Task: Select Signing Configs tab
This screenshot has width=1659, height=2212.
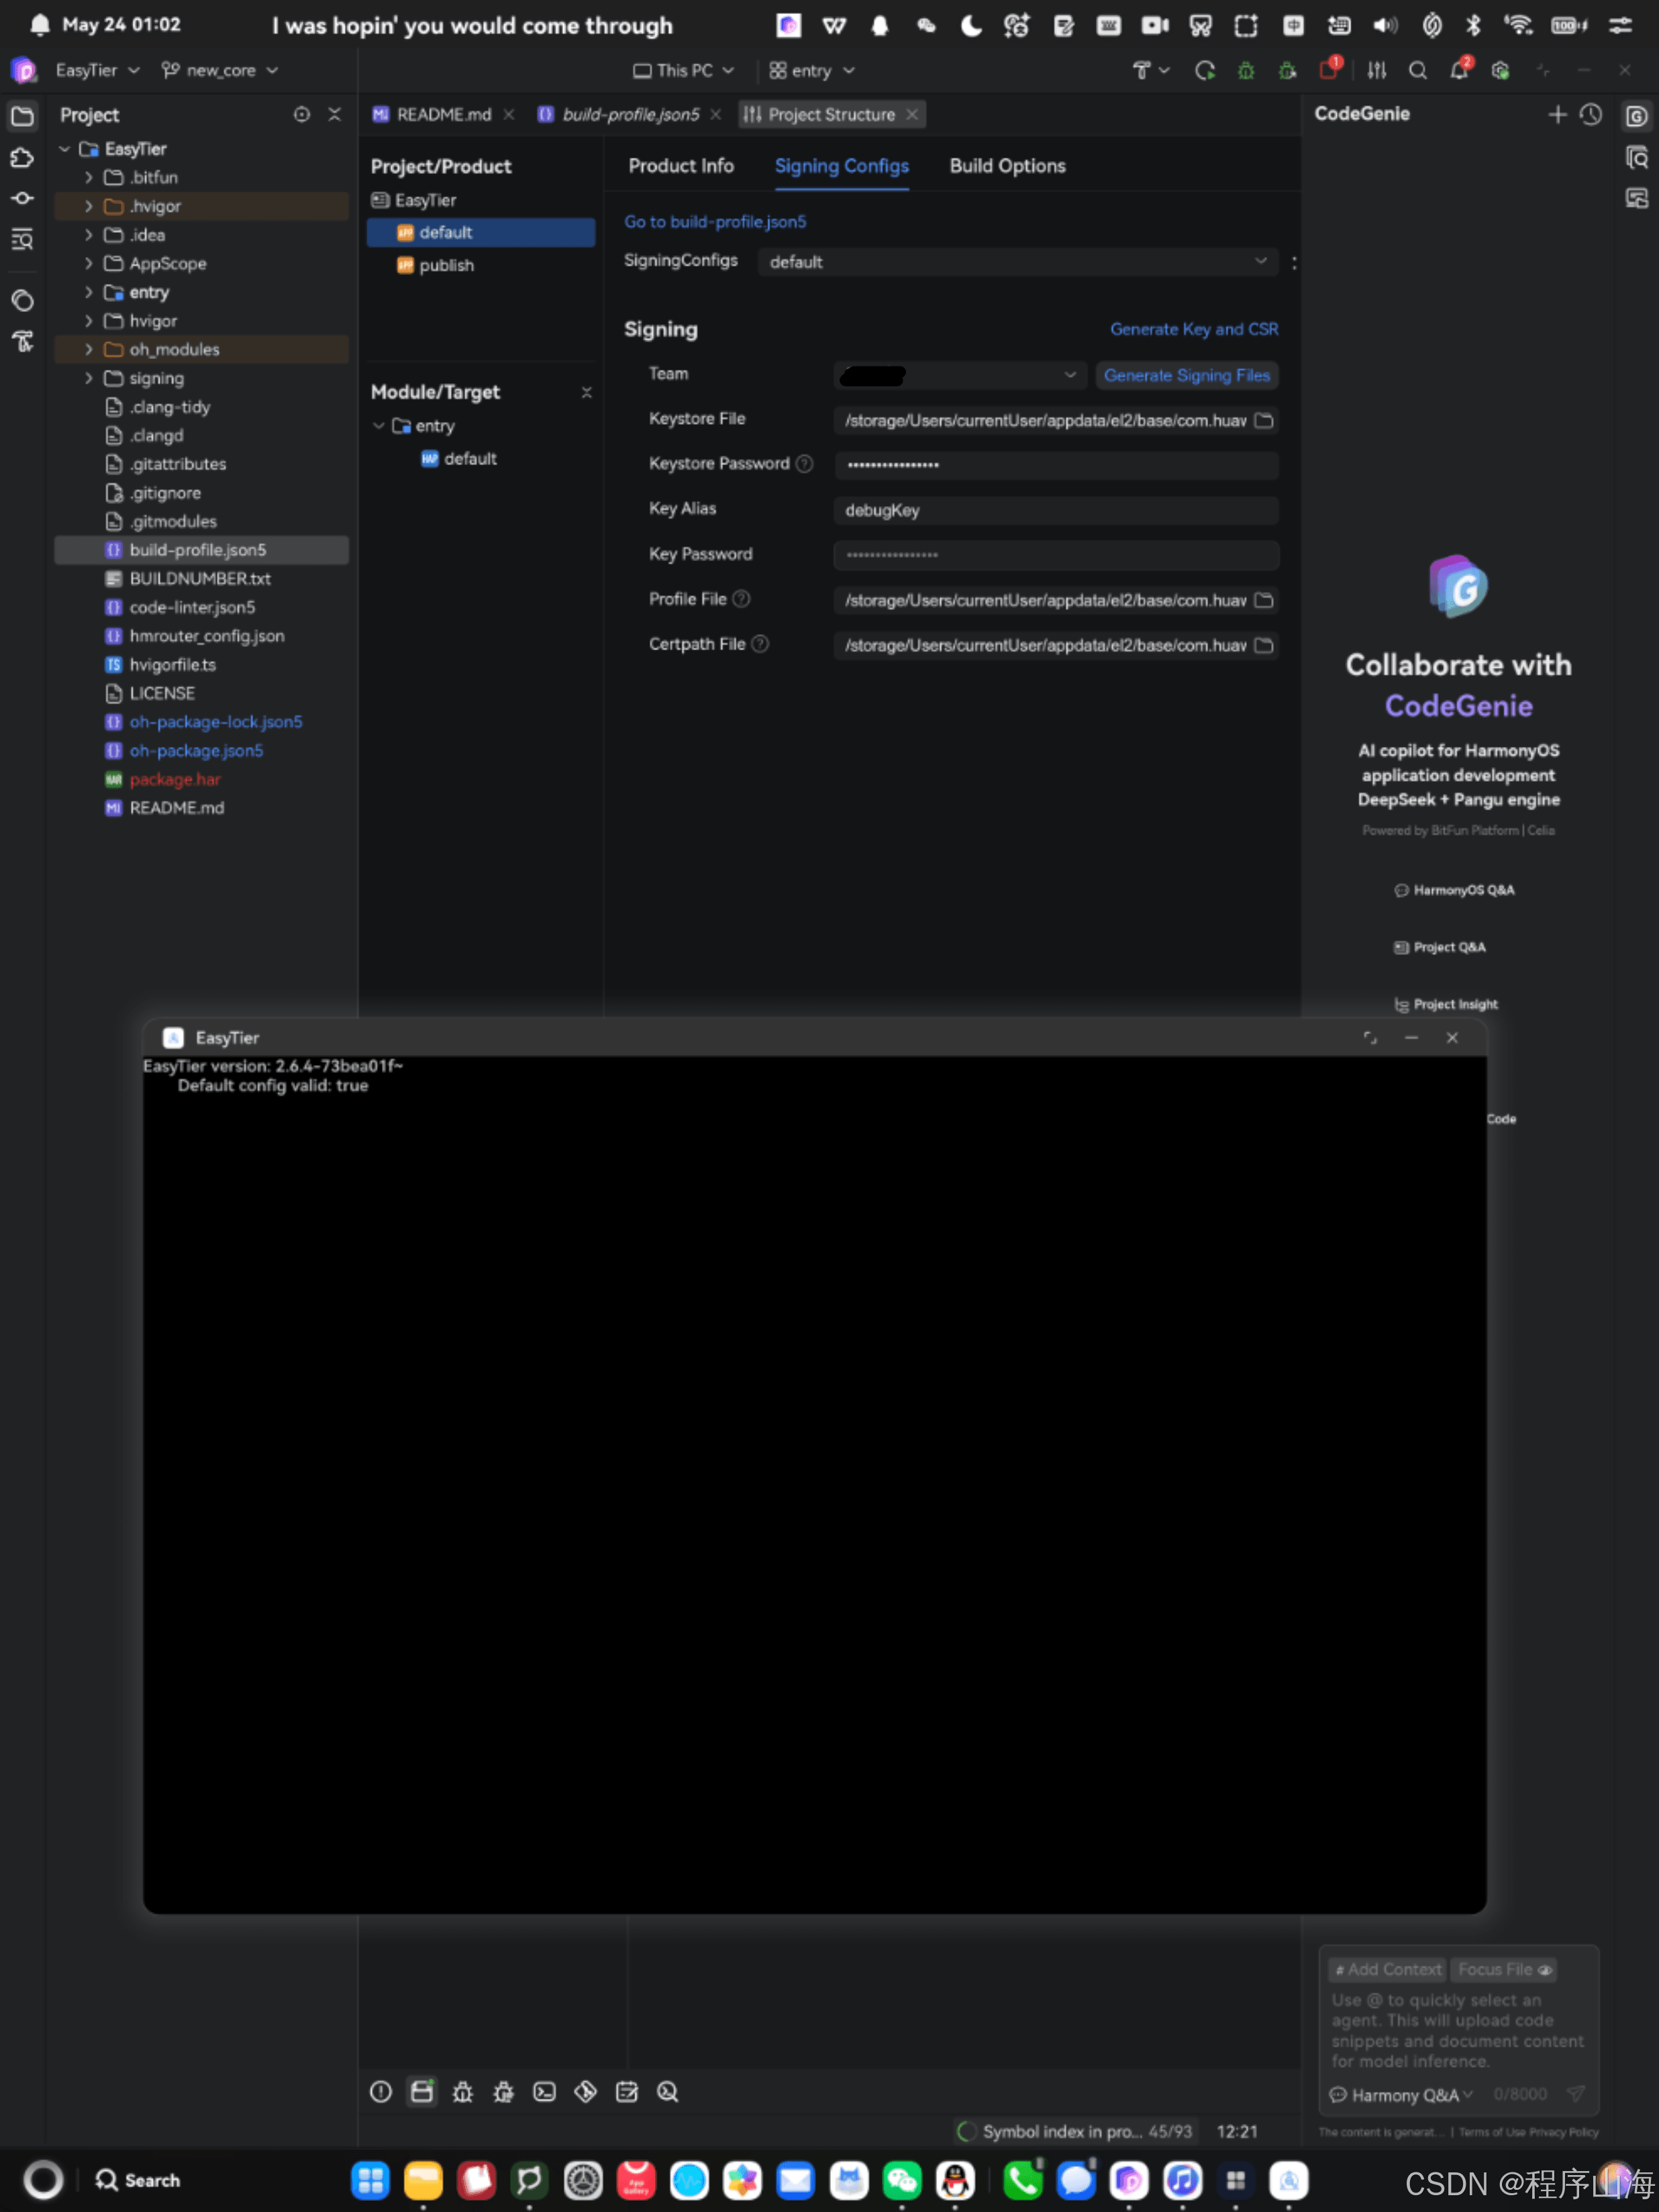Action: coord(842,166)
